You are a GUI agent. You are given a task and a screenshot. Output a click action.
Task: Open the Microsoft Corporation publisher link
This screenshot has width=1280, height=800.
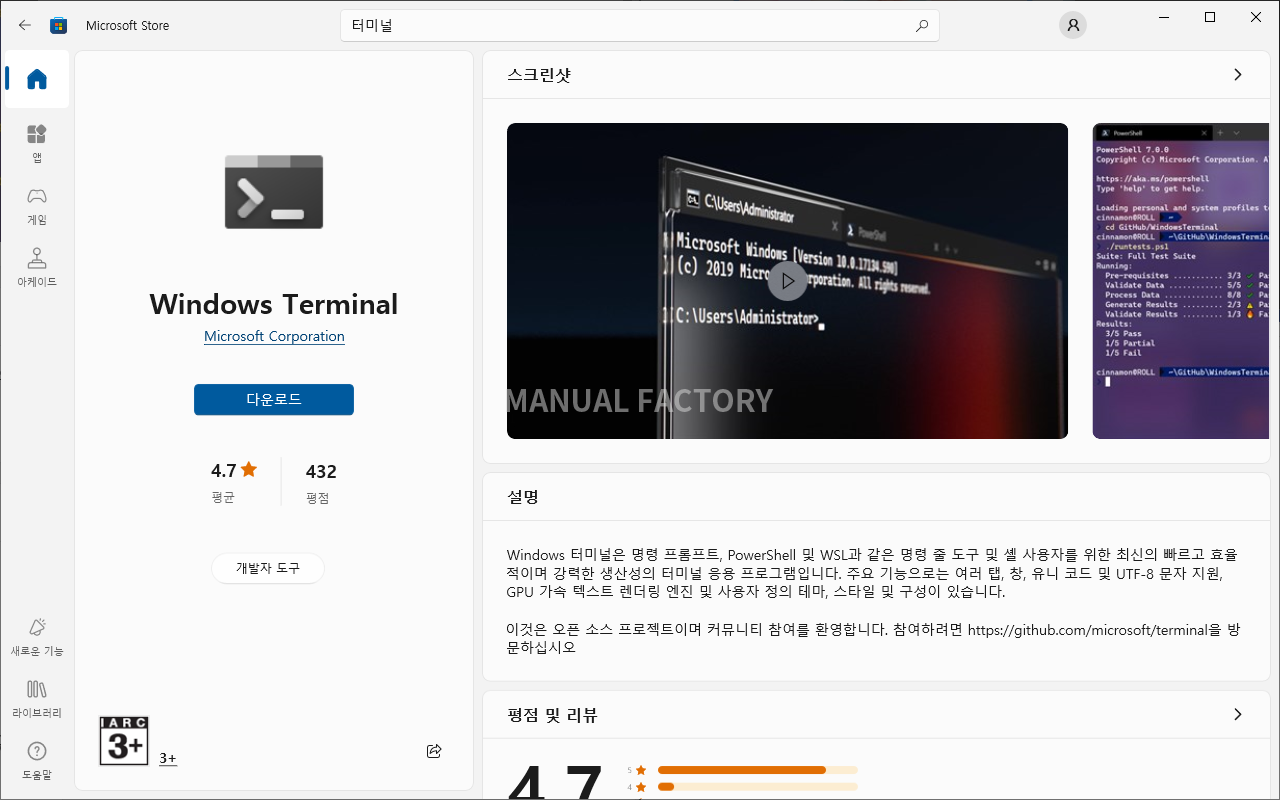[274, 337]
